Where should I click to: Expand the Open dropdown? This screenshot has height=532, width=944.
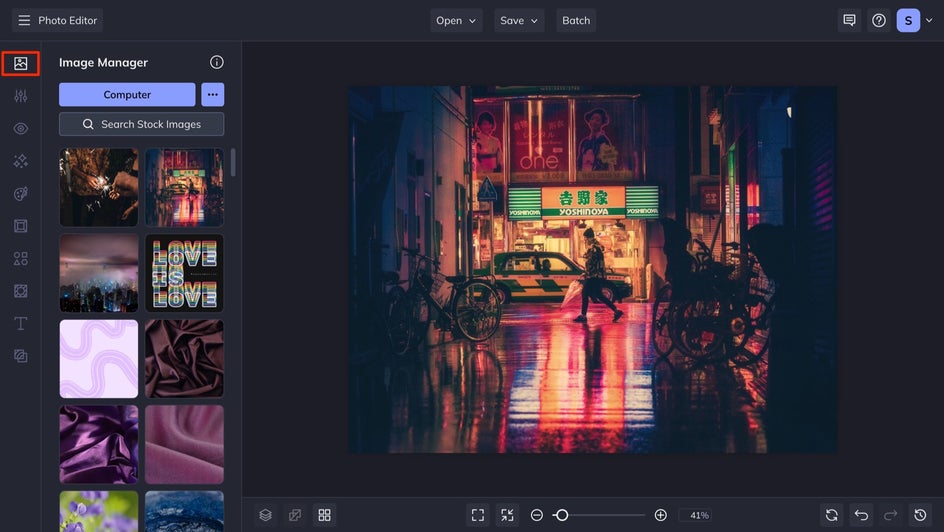pyautogui.click(x=456, y=20)
